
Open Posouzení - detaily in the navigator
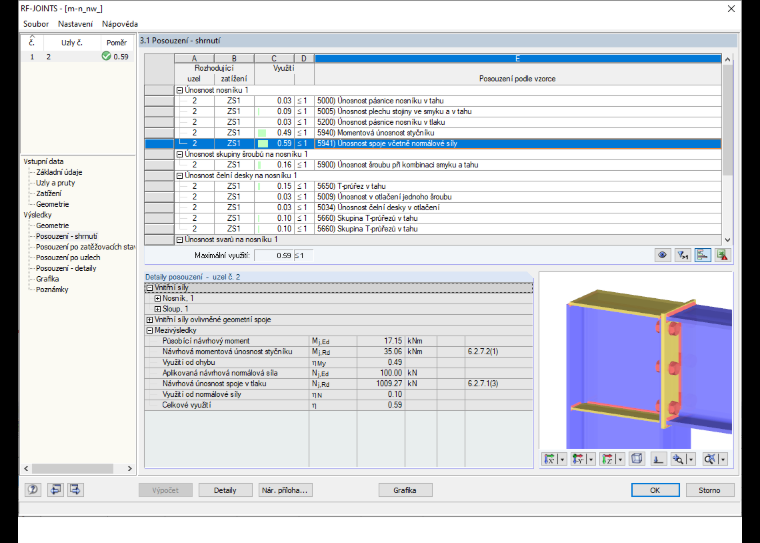pyautogui.click(x=66, y=268)
